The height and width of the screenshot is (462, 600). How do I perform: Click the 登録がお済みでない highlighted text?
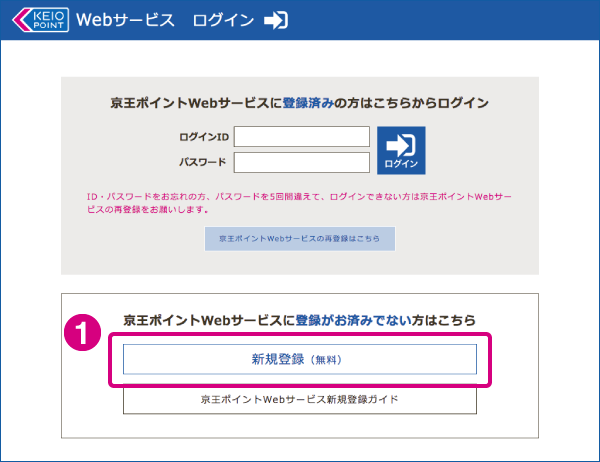353,320
